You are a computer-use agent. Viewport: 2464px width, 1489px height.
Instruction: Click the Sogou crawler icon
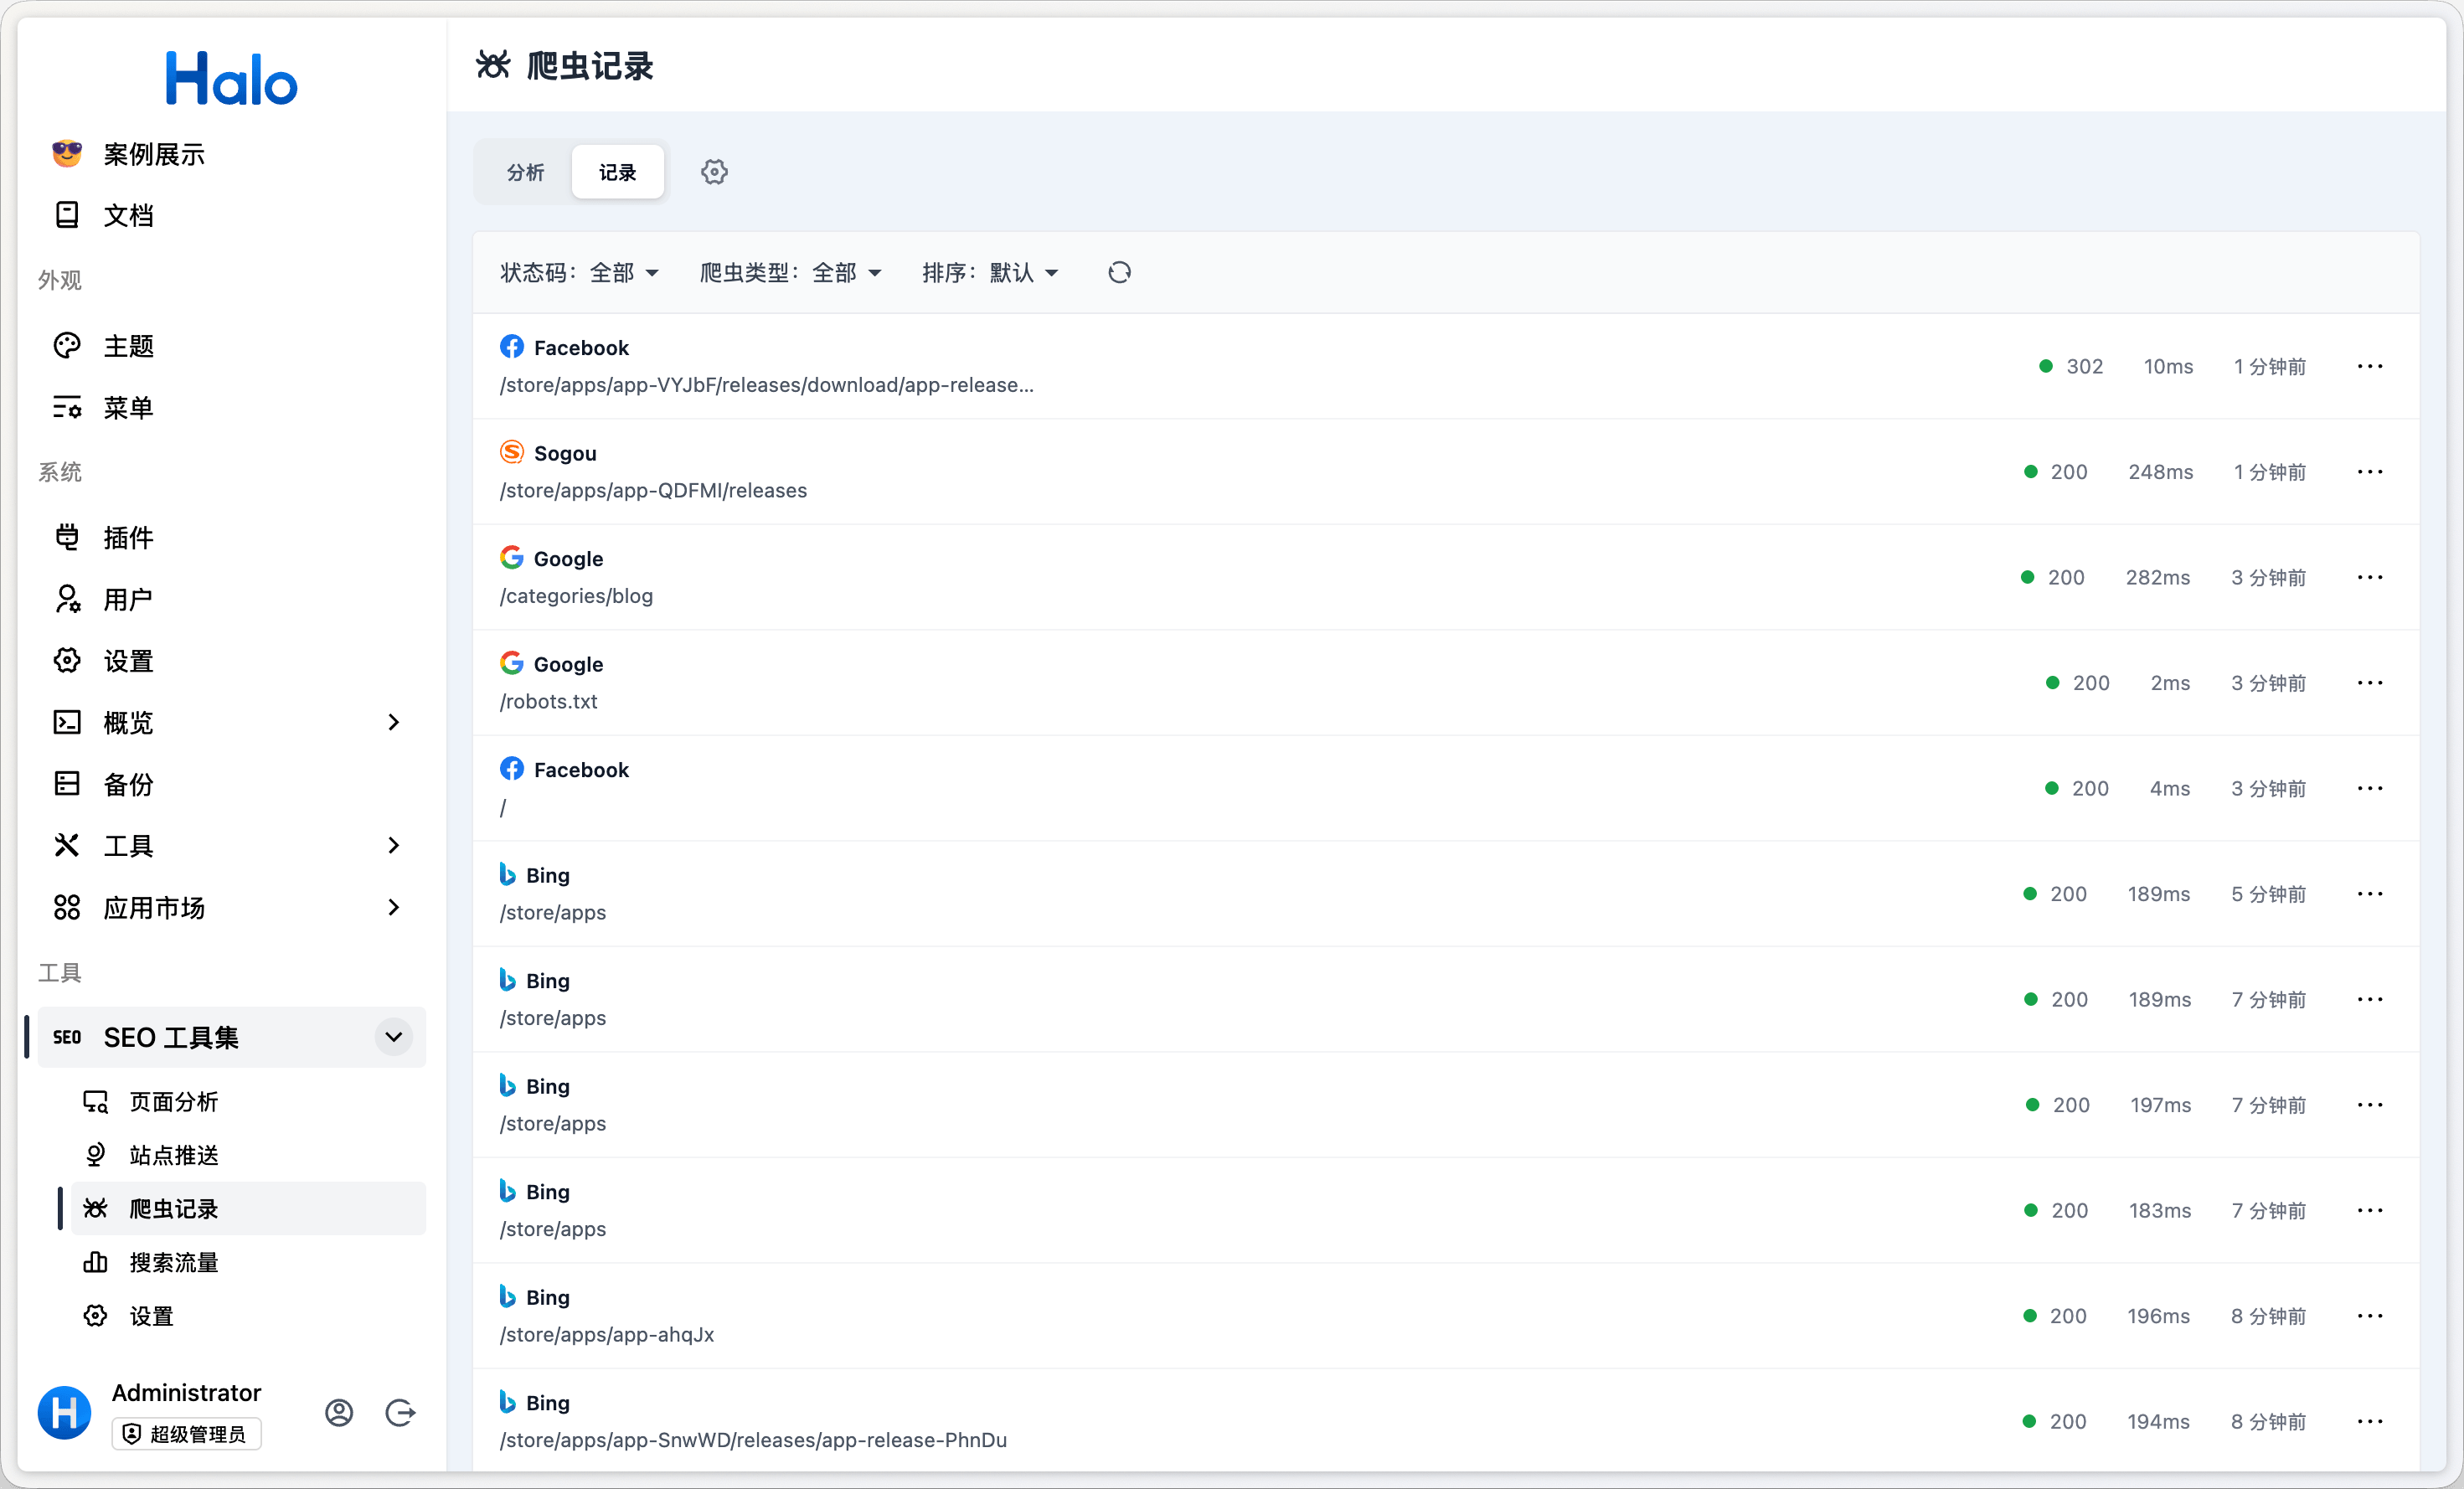pyautogui.click(x=512, y=452)
